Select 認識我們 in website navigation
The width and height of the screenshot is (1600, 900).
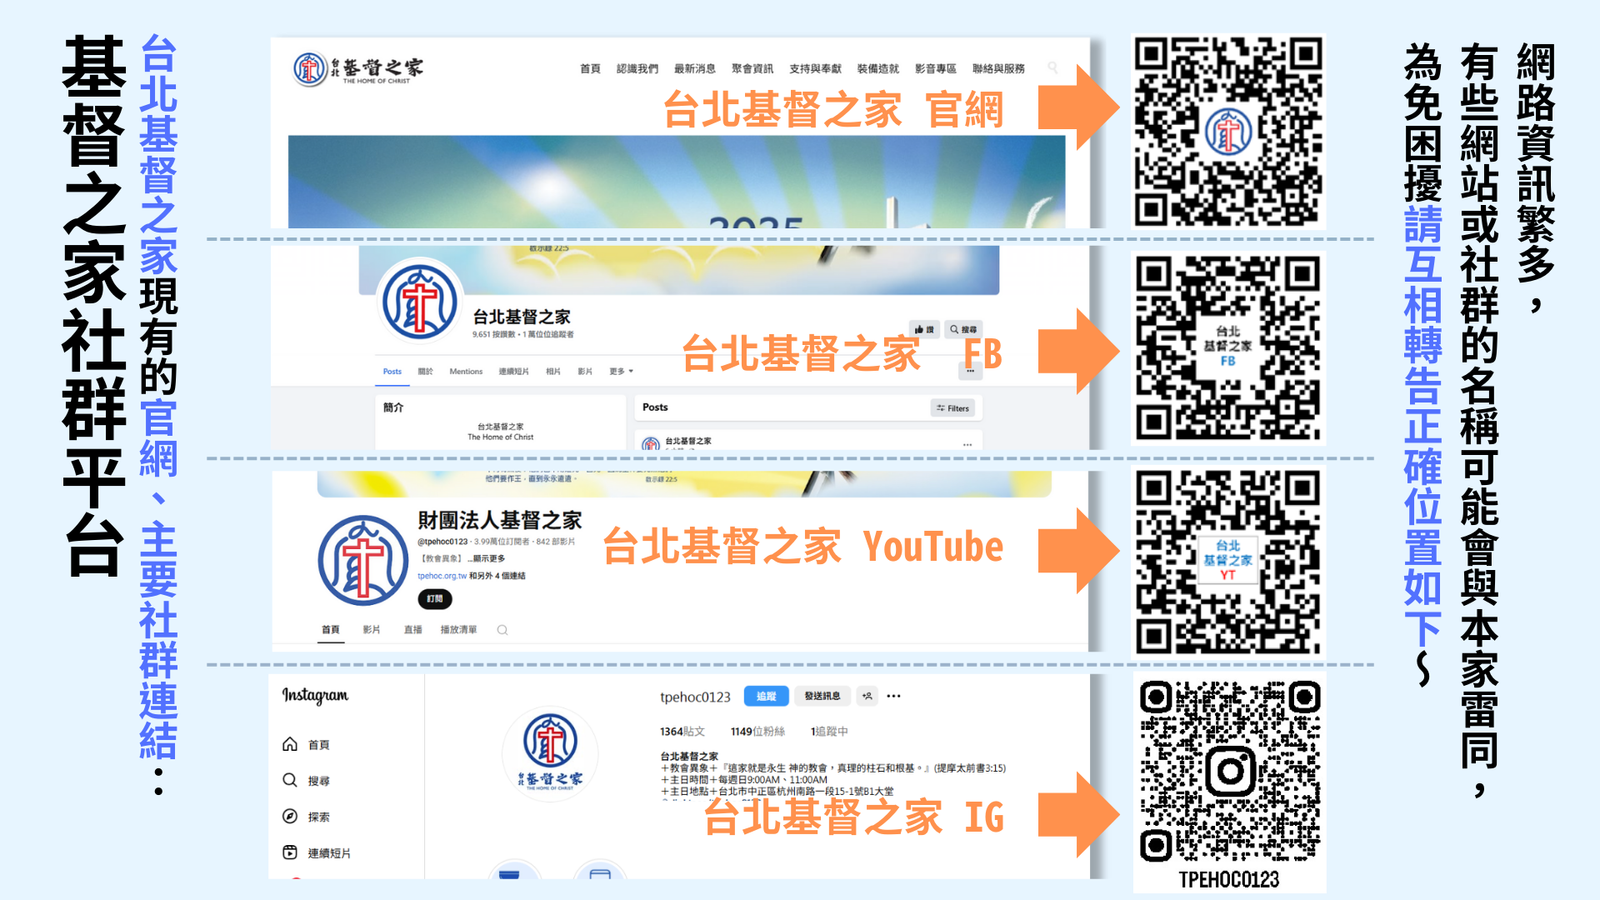click(x=637, y=69)
